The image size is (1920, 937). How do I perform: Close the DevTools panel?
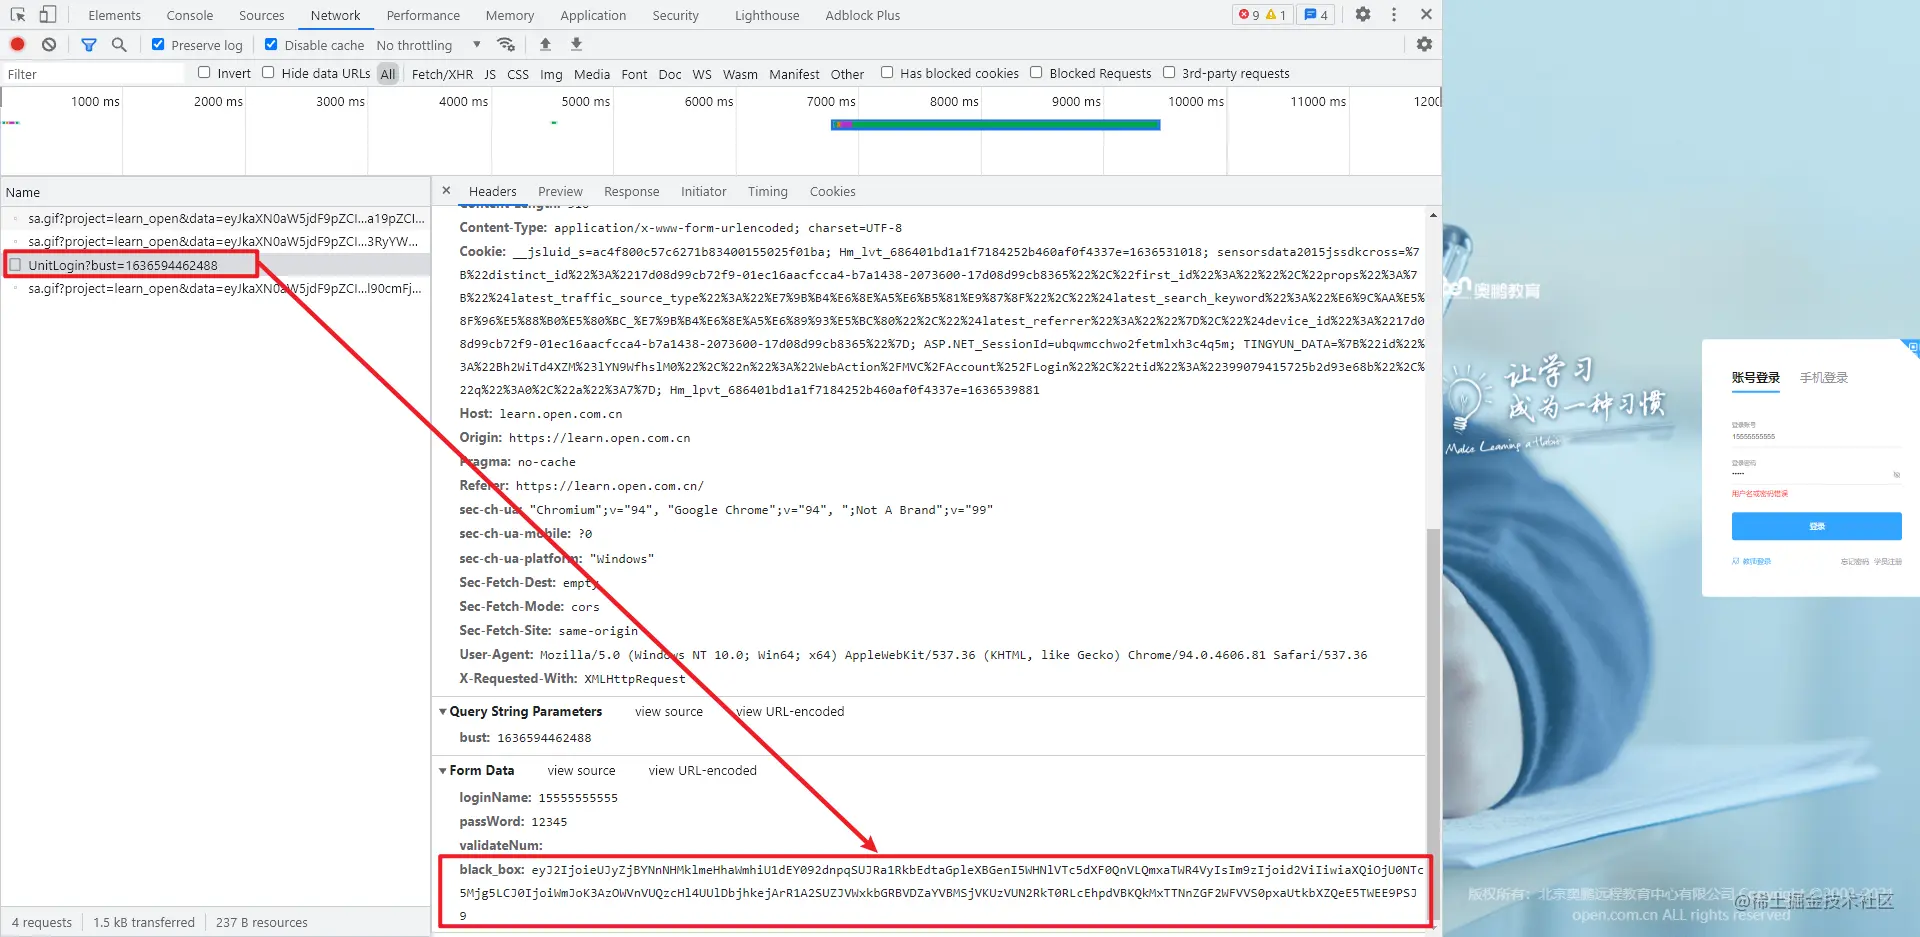1426,15
